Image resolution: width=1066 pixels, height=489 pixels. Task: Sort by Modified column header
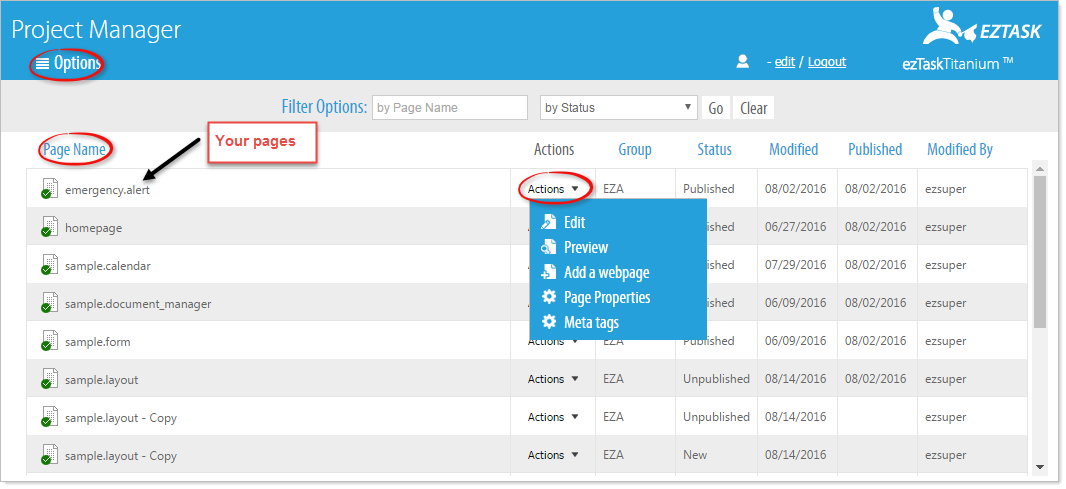coord(793,150)
